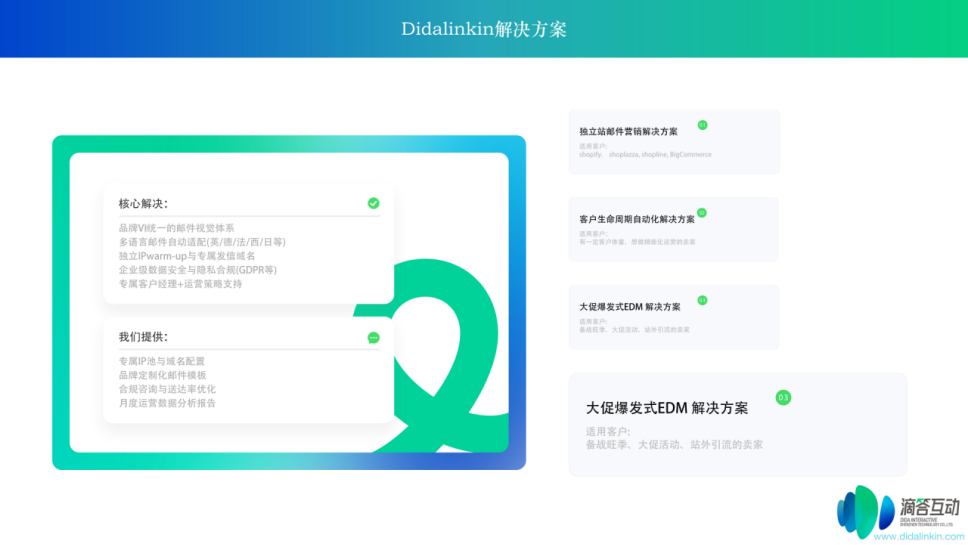Click the 适用客户: label in the enlarged card
Viewport: 968px width, 545px height.
[608, 431]
